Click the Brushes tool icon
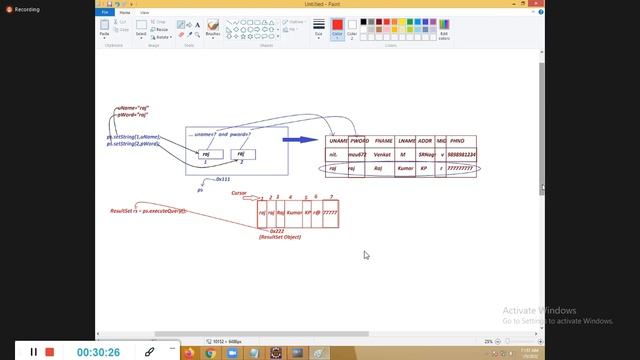The width and height of the screenshot is (640, 360). click(x=213, y=25)
